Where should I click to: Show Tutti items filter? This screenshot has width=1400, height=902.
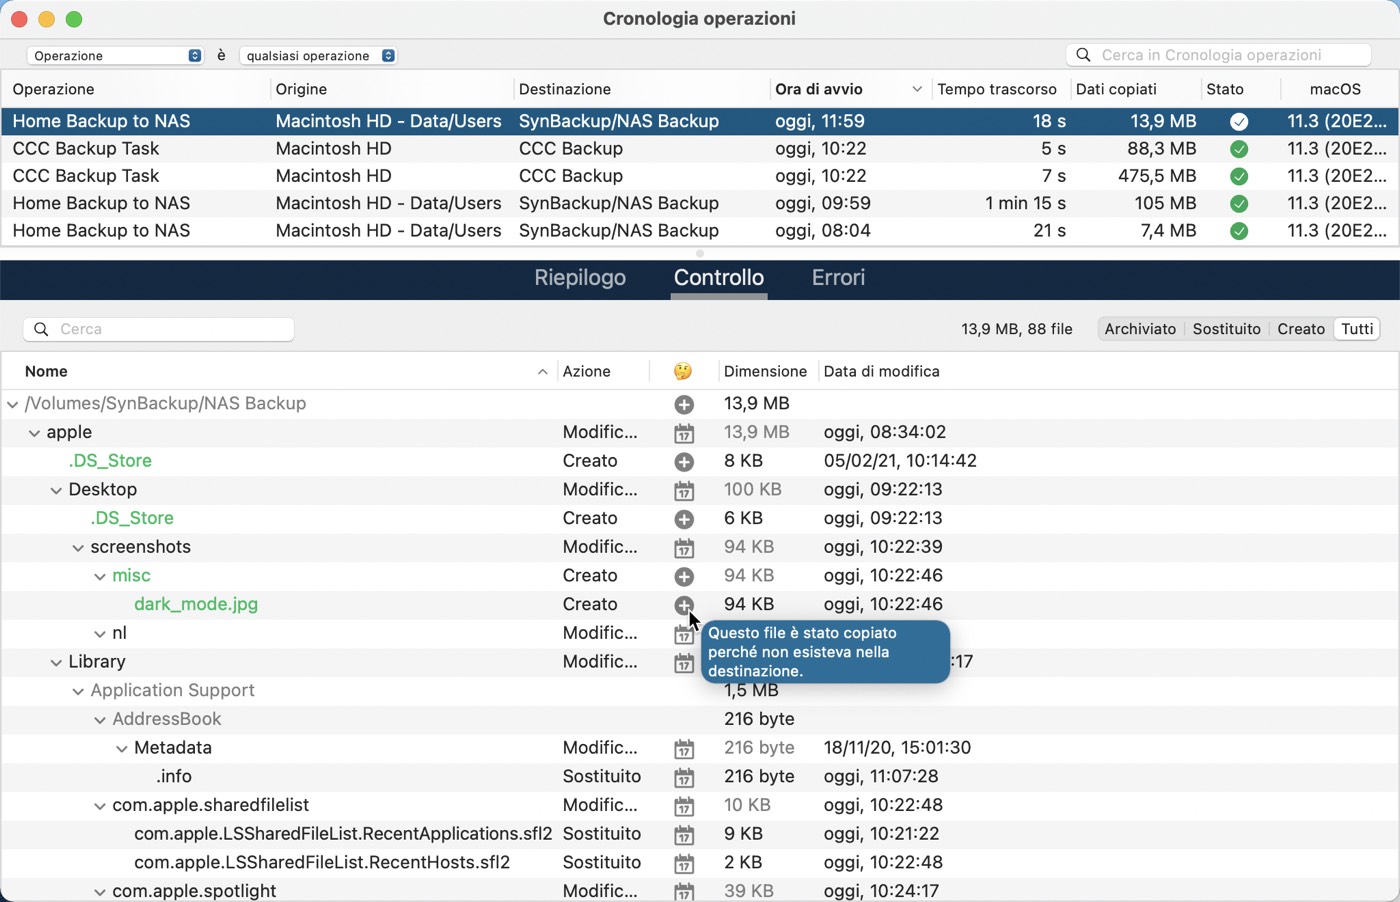pos(1357,329)
